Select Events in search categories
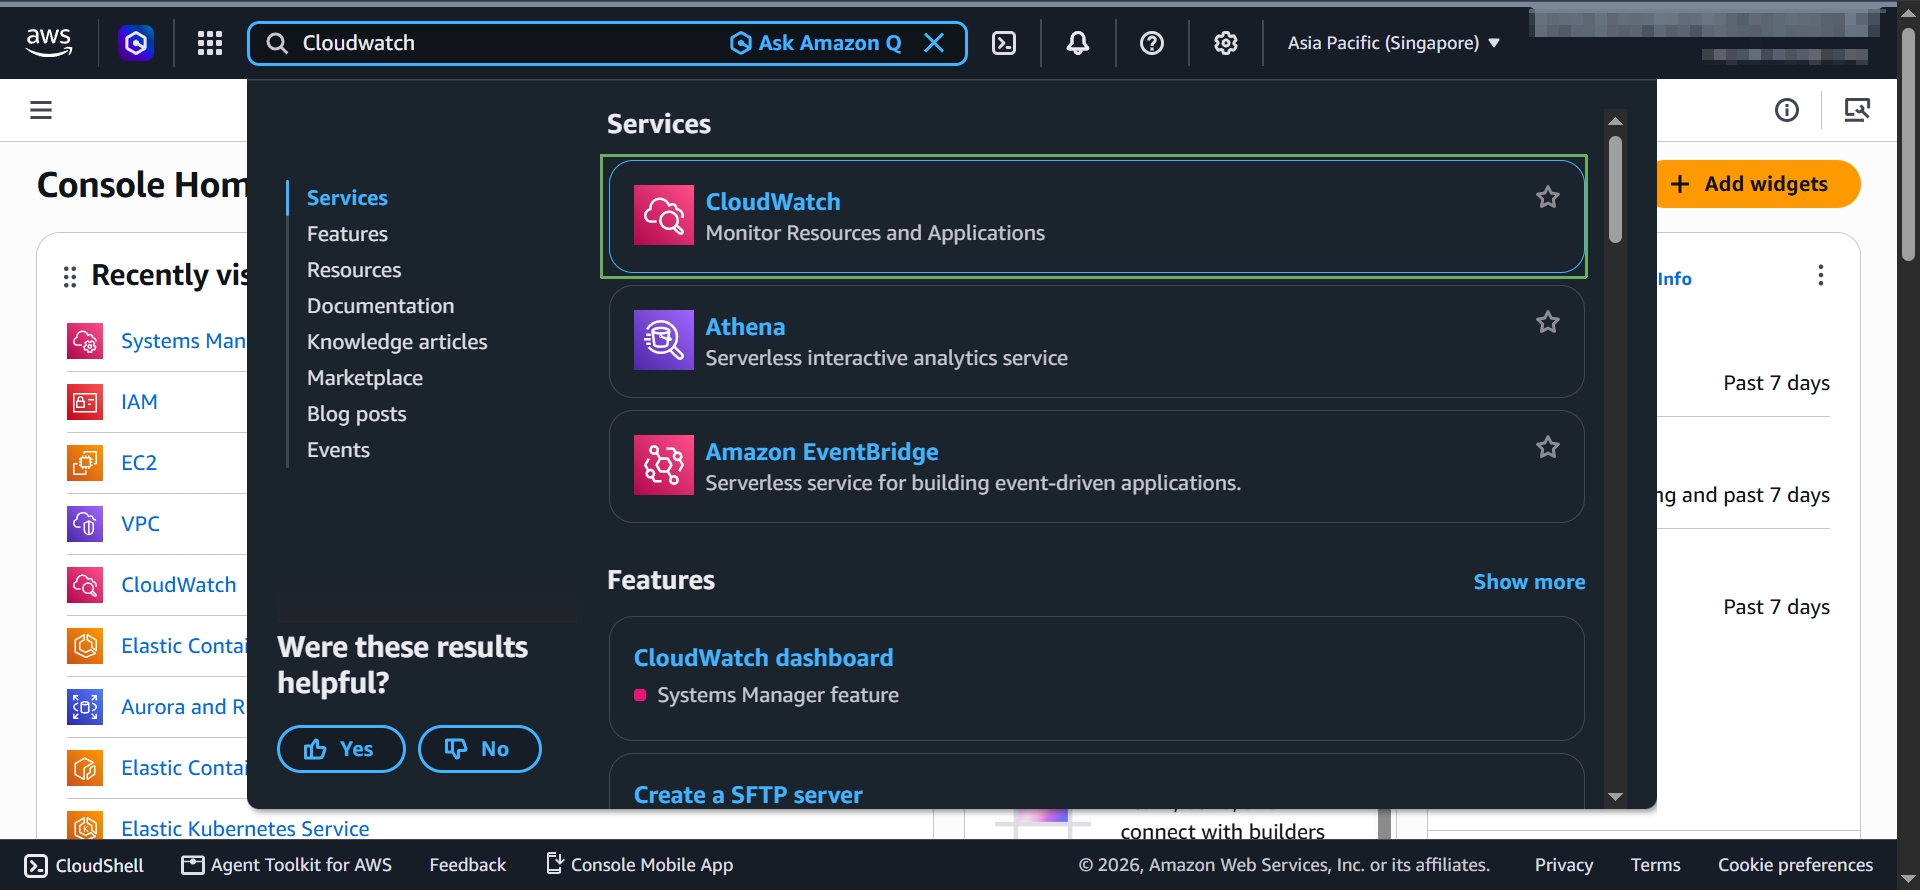Screen dimensions: 1920x890 coord(338,450)
